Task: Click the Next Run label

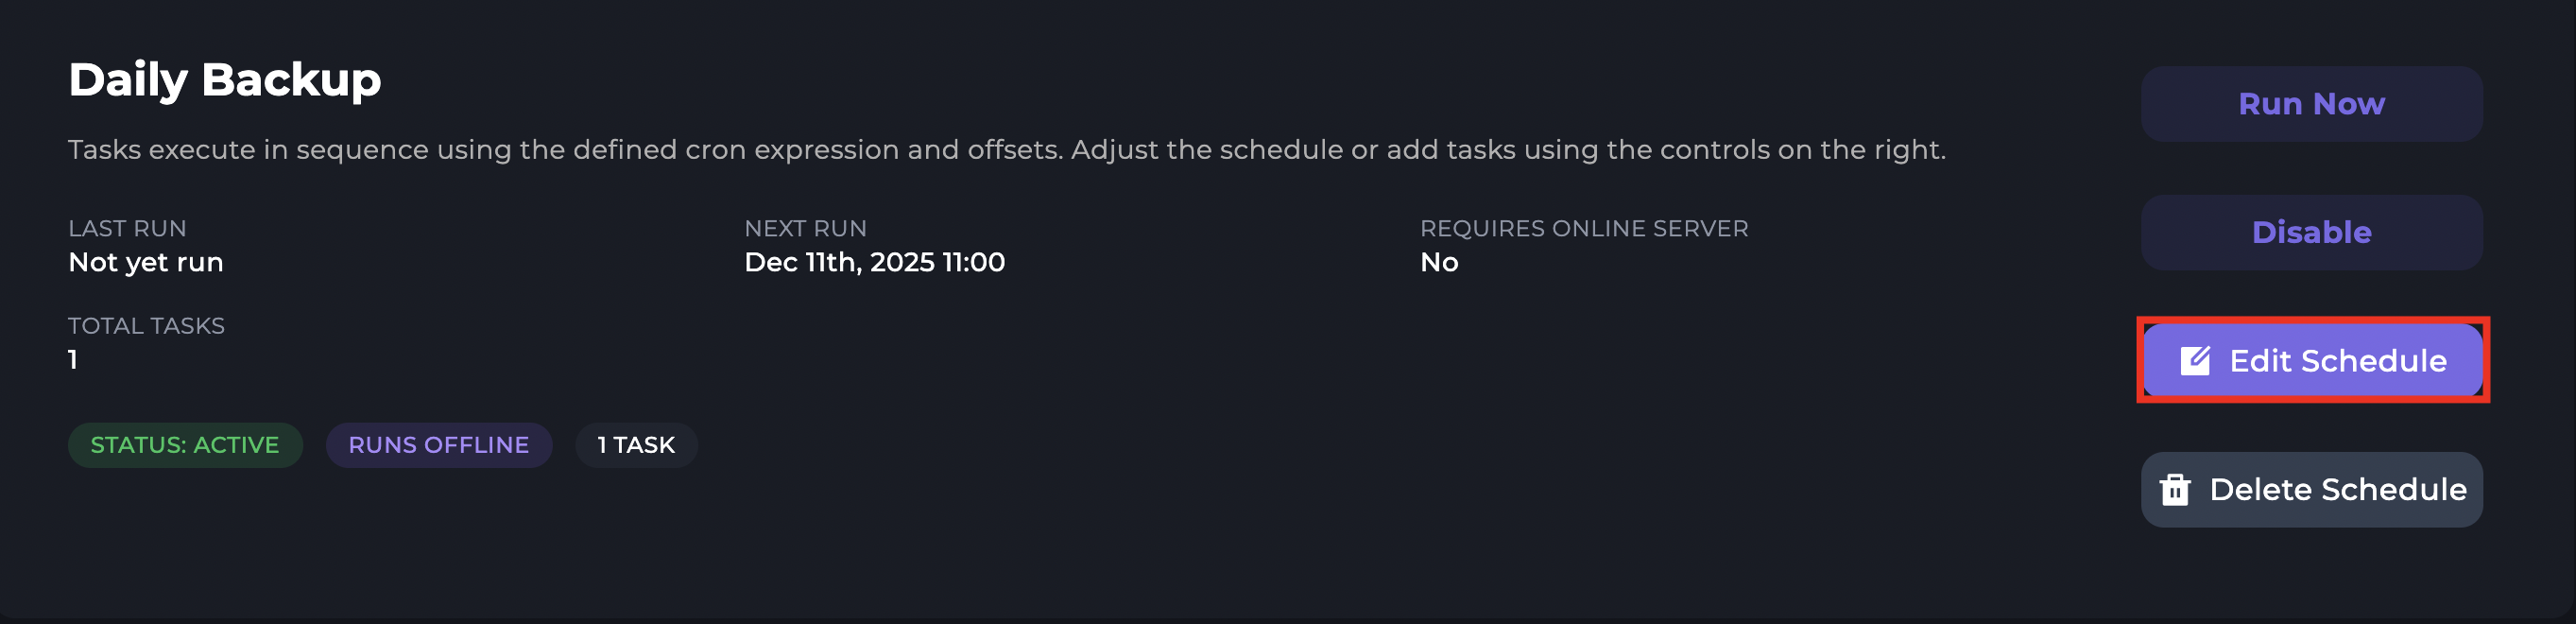Action: click(805, 228)
